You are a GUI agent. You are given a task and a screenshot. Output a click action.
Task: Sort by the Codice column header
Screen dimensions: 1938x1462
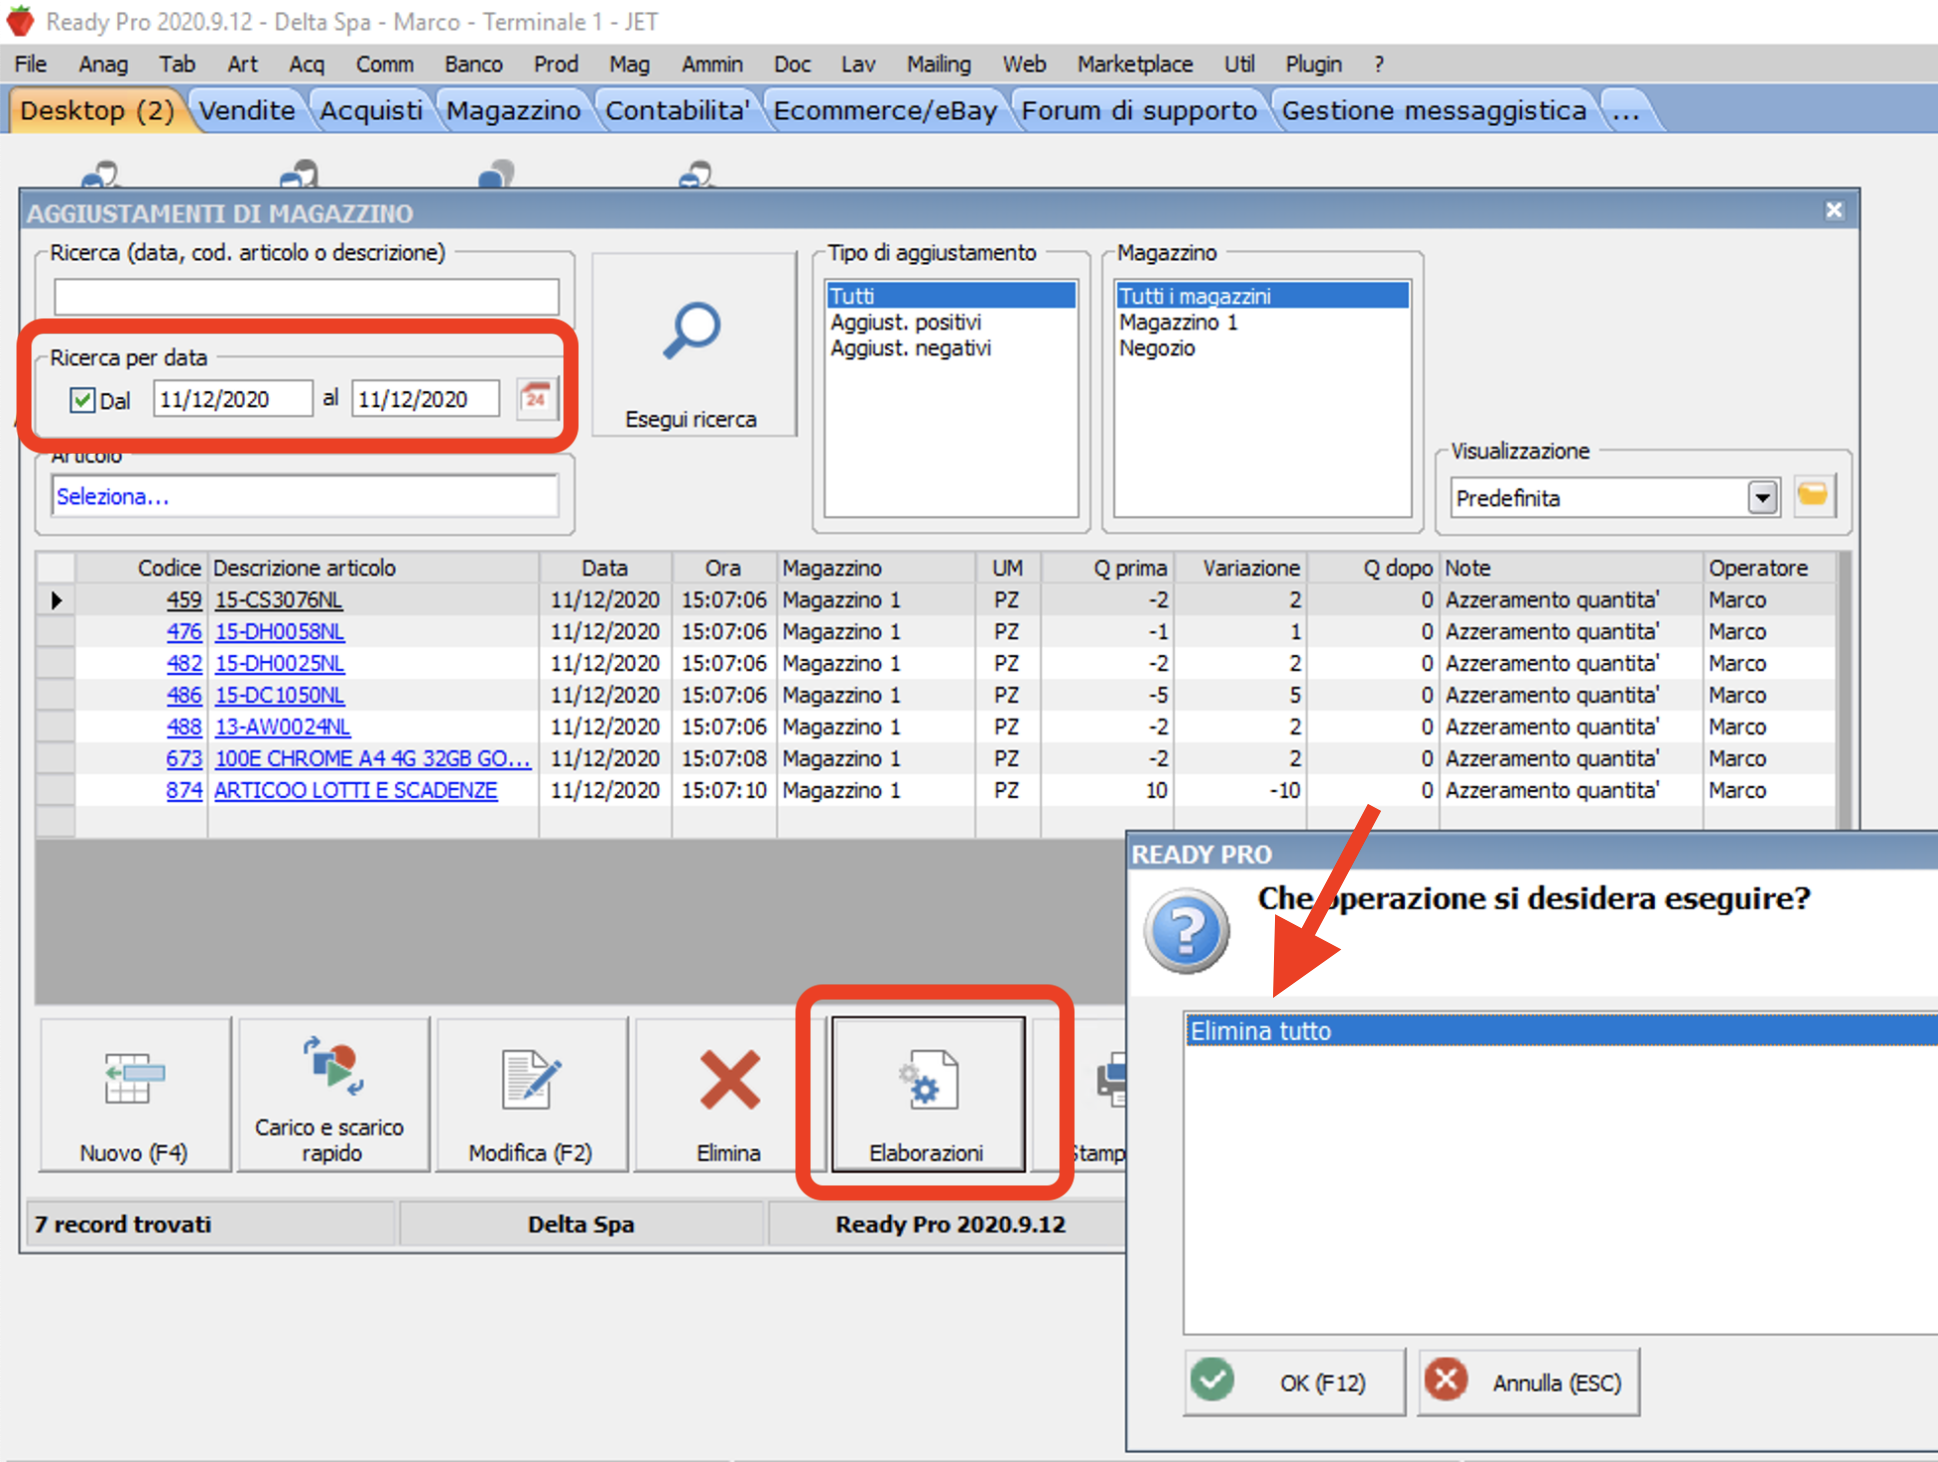pyautogui.click(x=142, y=568)
